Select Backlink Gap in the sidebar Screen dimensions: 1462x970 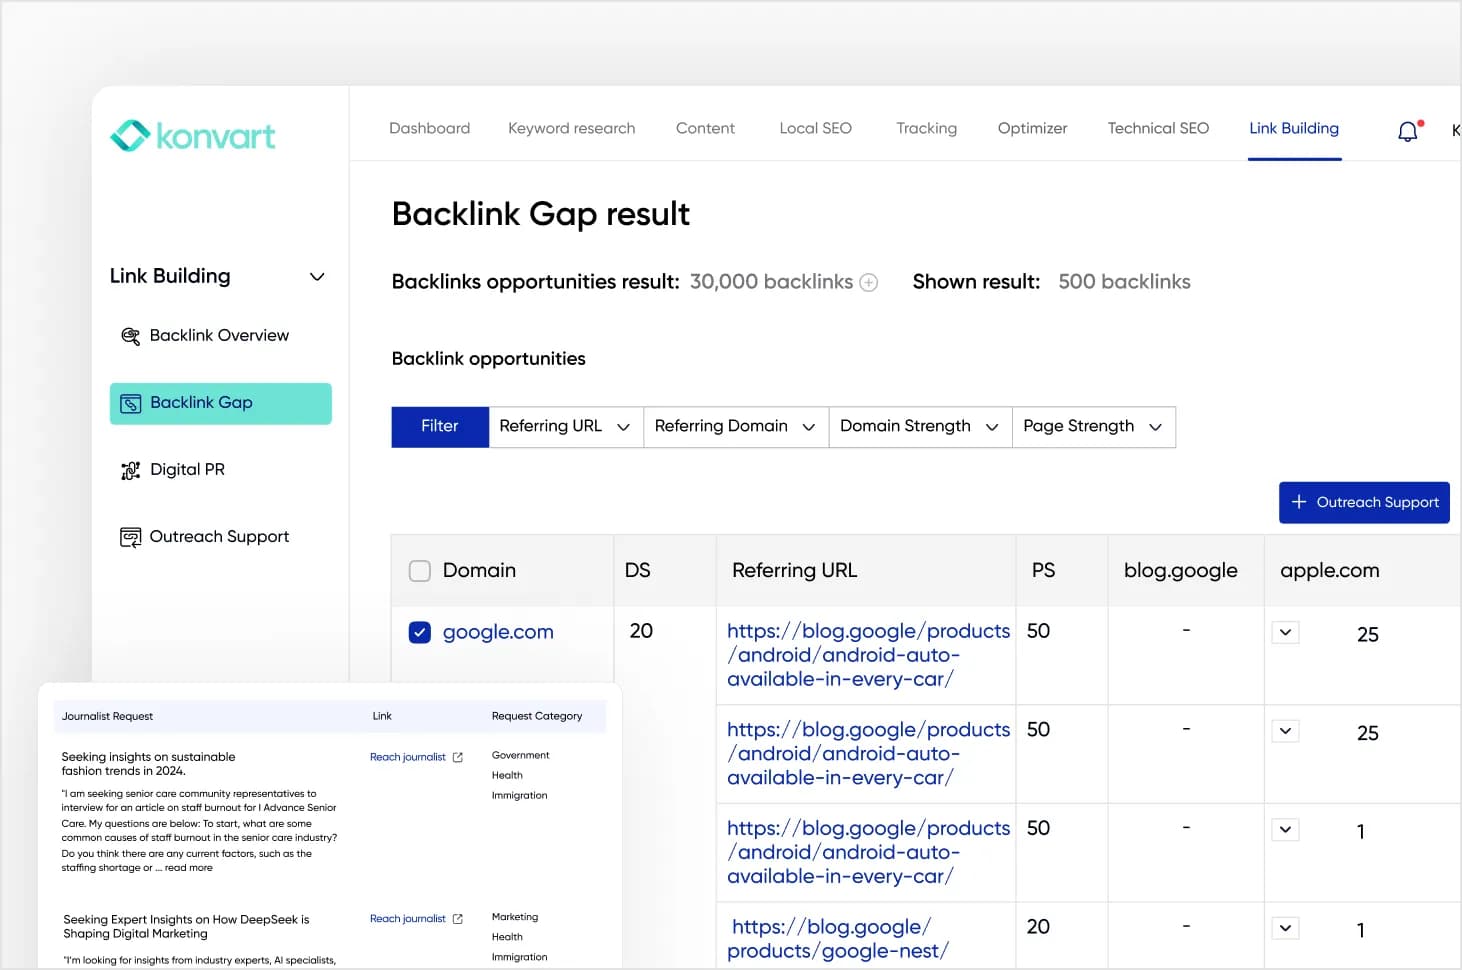[221, 404]
